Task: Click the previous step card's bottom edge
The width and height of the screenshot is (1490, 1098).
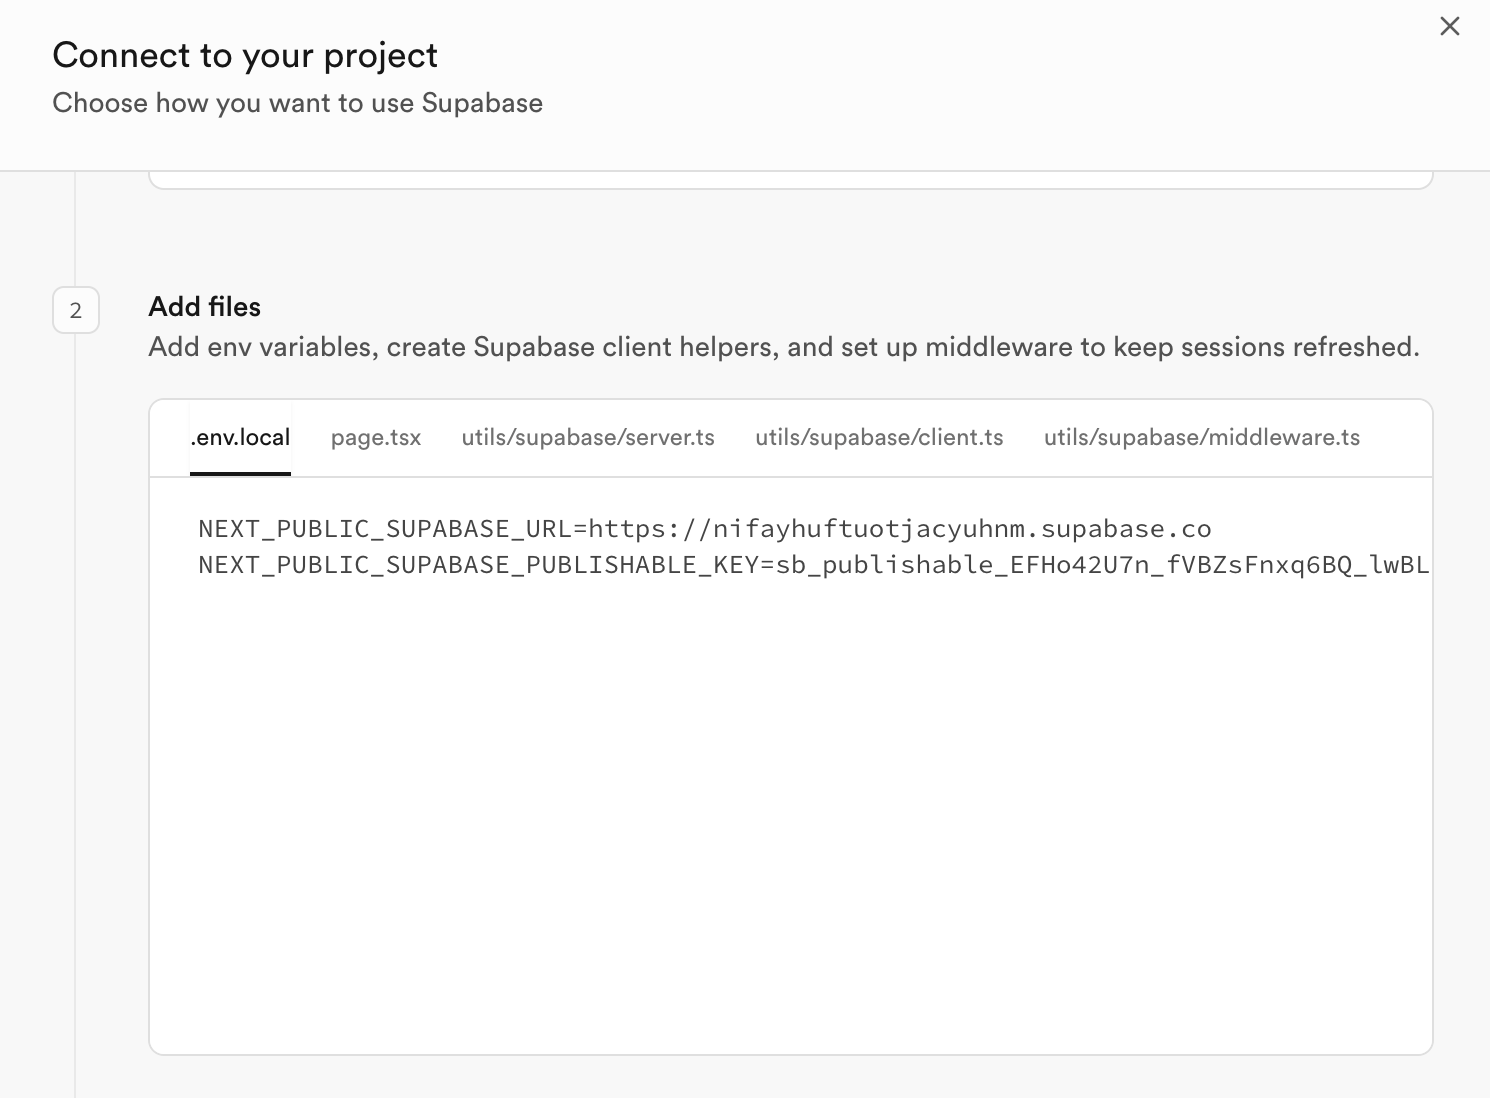Action: pyautogui.click(x=790, y=187)
